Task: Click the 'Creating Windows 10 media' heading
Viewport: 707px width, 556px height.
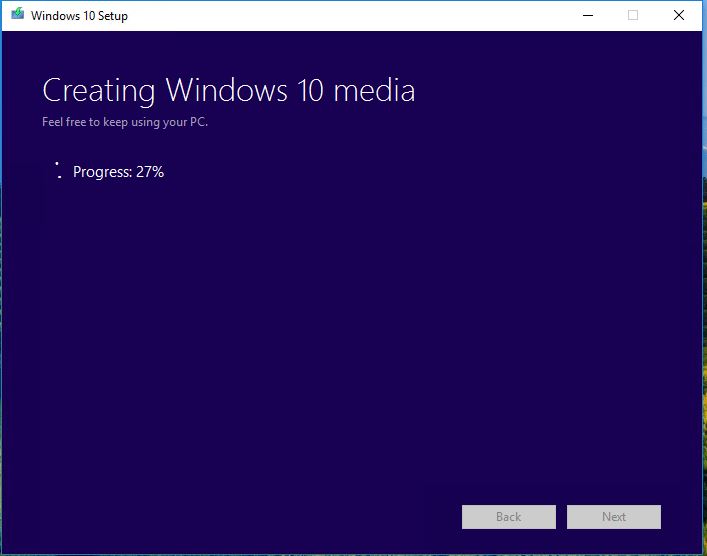Action: pos(229,91)
